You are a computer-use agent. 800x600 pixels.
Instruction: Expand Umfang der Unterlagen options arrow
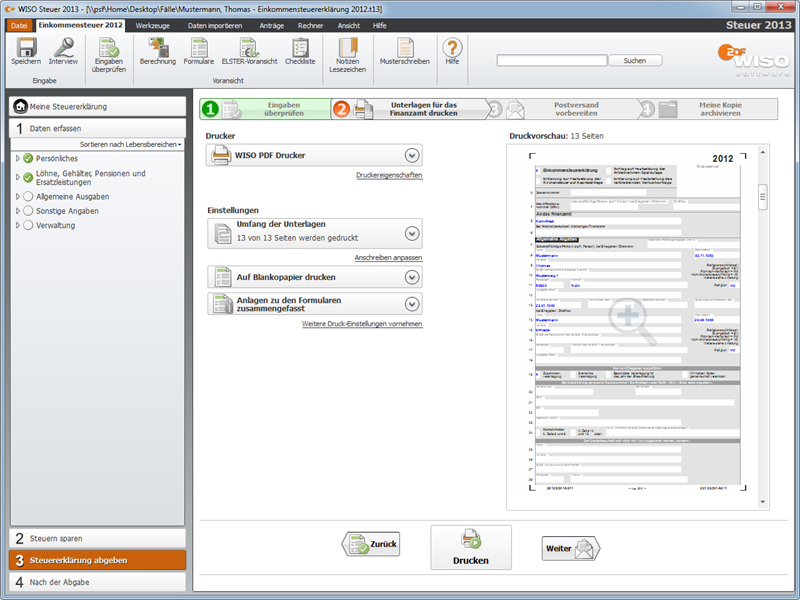[x=412, y=233]
